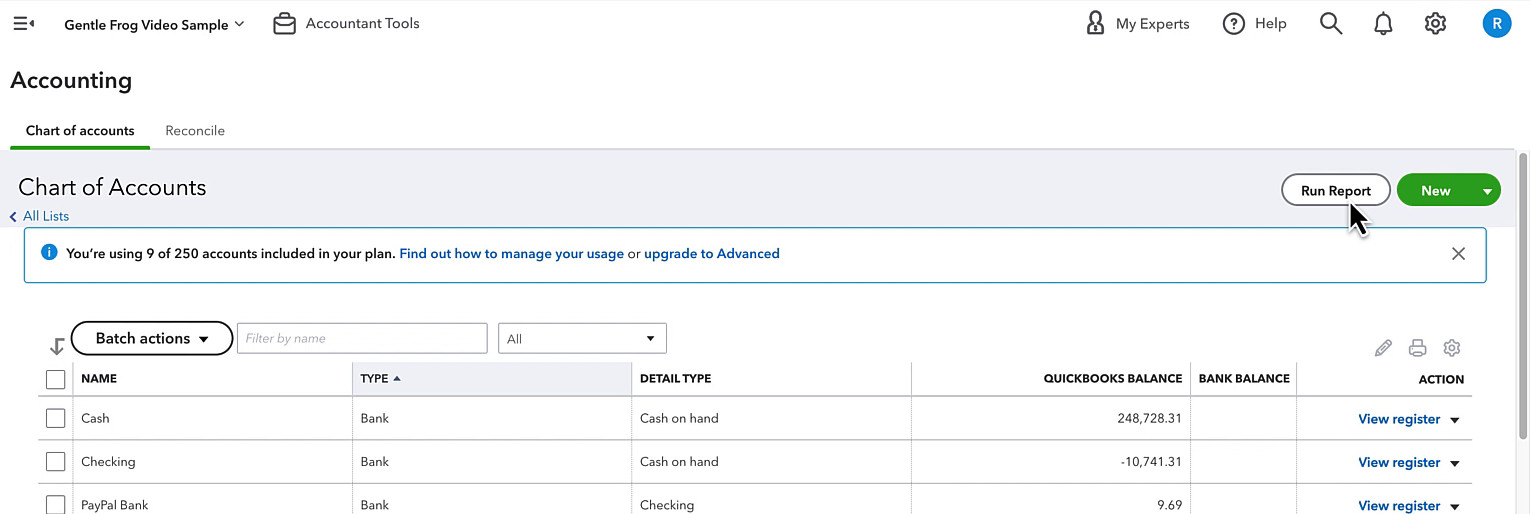This screenshot has width=1530, height=514.
Task: Switch to the Reconcile tab
Action: (195, 131)
